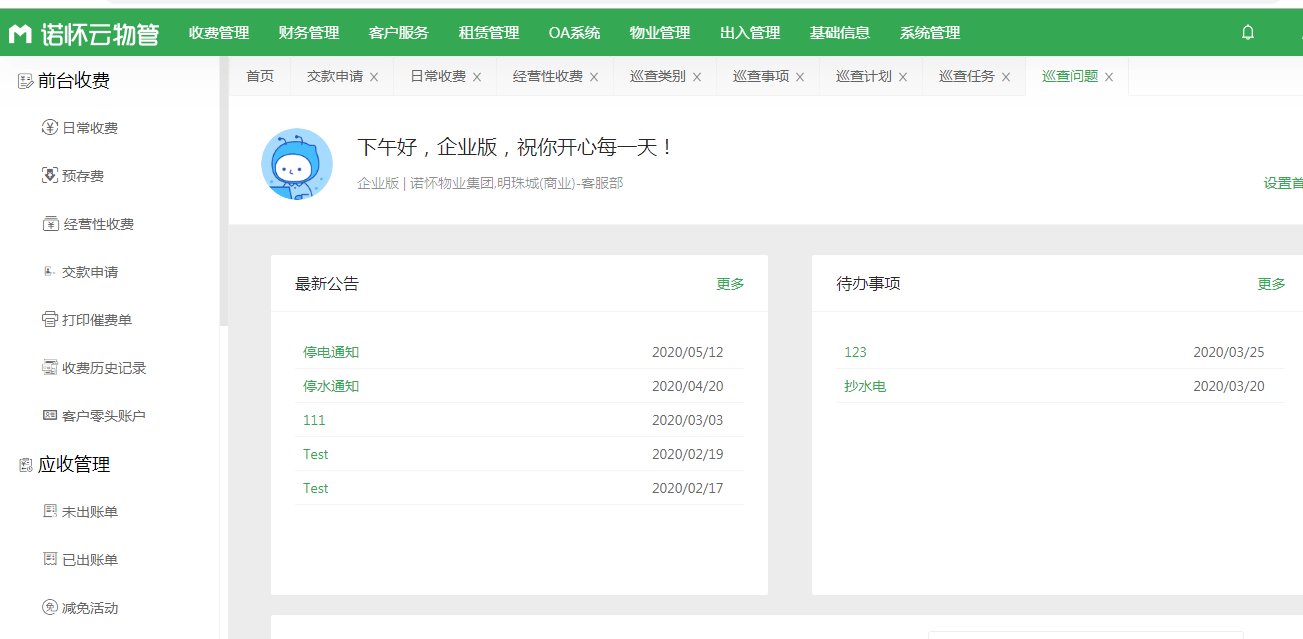1303x639 pixels.
Task: Click 更多 link in 最新公告 panel
Action: coord(730,284)
